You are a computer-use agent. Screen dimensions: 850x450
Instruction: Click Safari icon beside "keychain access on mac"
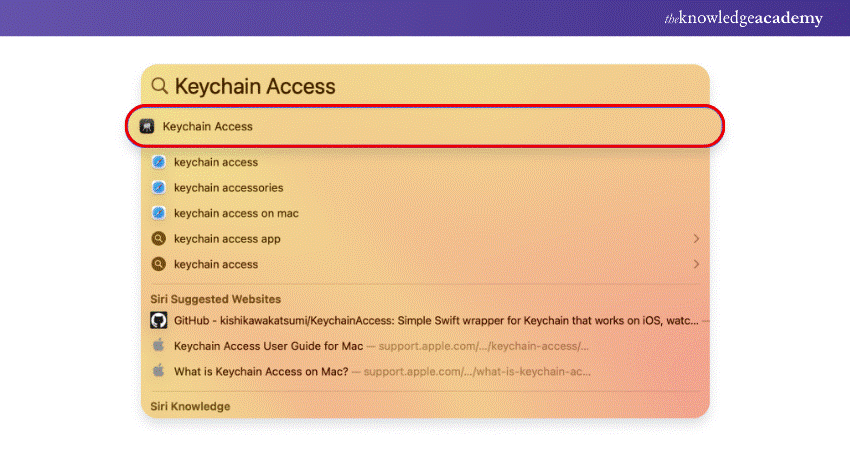click(158, 213)
